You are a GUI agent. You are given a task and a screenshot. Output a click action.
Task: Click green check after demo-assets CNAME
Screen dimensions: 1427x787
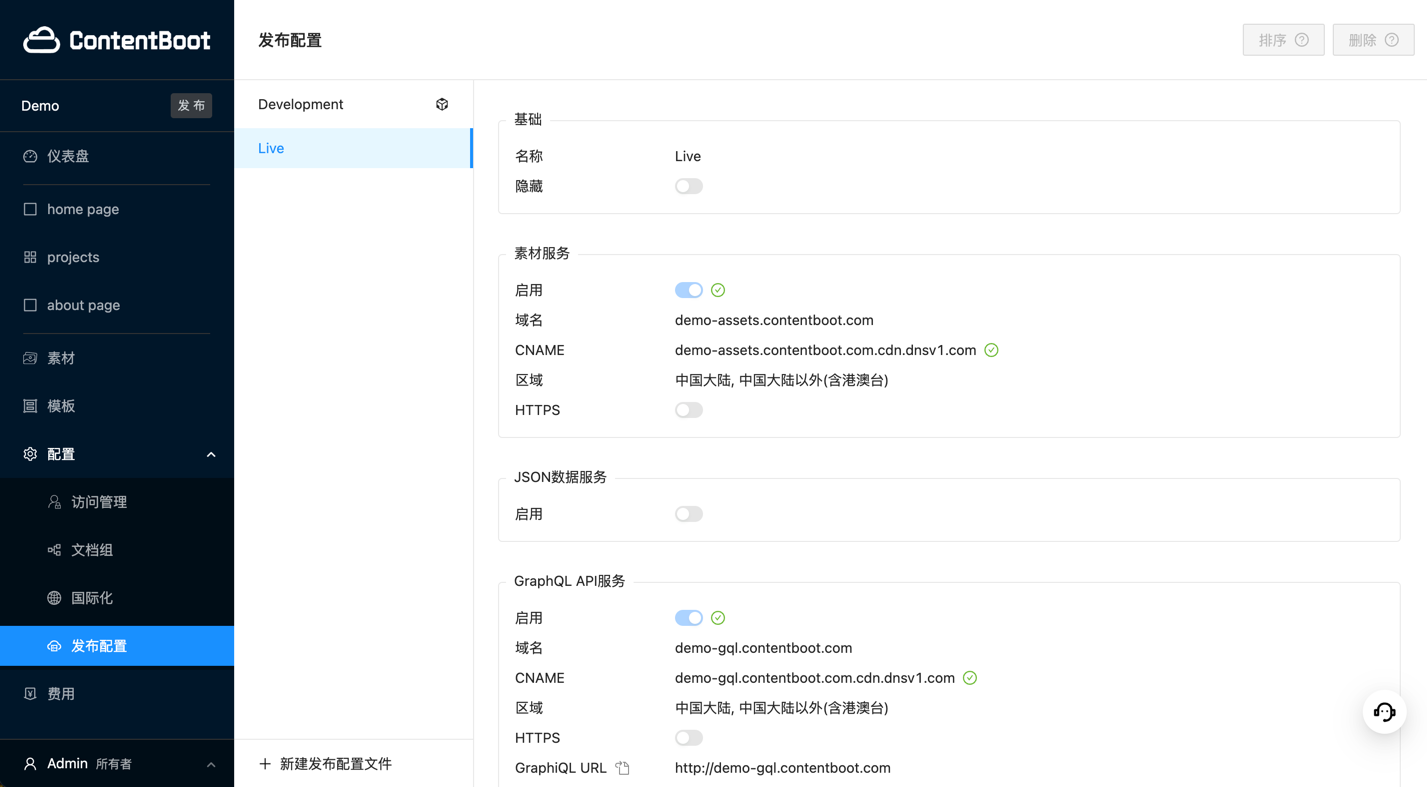pos(991,350)
